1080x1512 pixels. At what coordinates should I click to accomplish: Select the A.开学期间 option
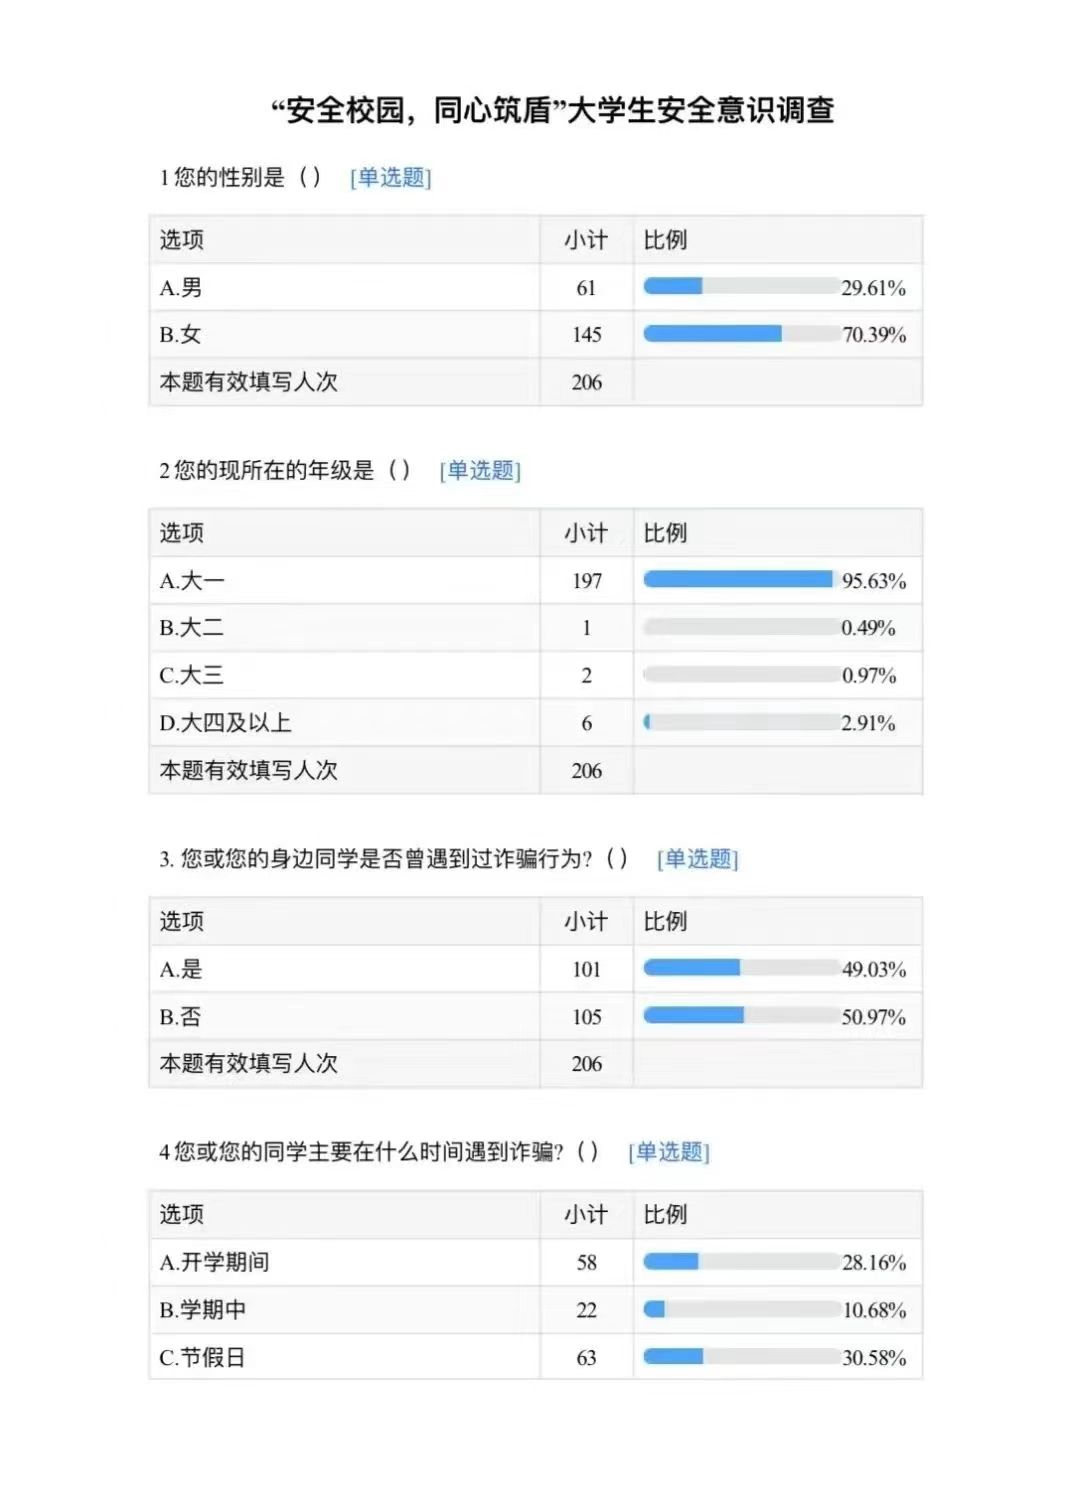214,1263
